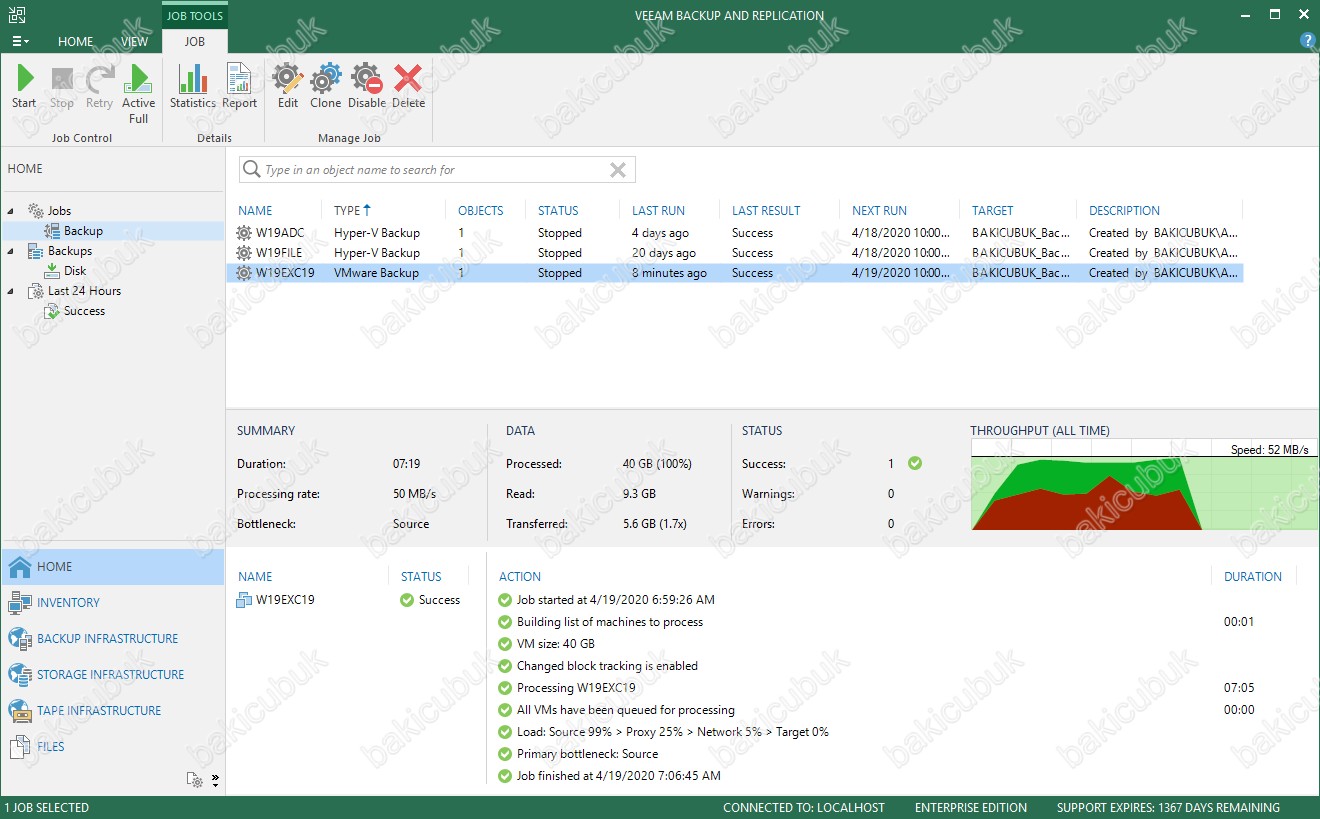
Task: Click the job search input field
Action: pyautogui.click(x=430, y=170)
